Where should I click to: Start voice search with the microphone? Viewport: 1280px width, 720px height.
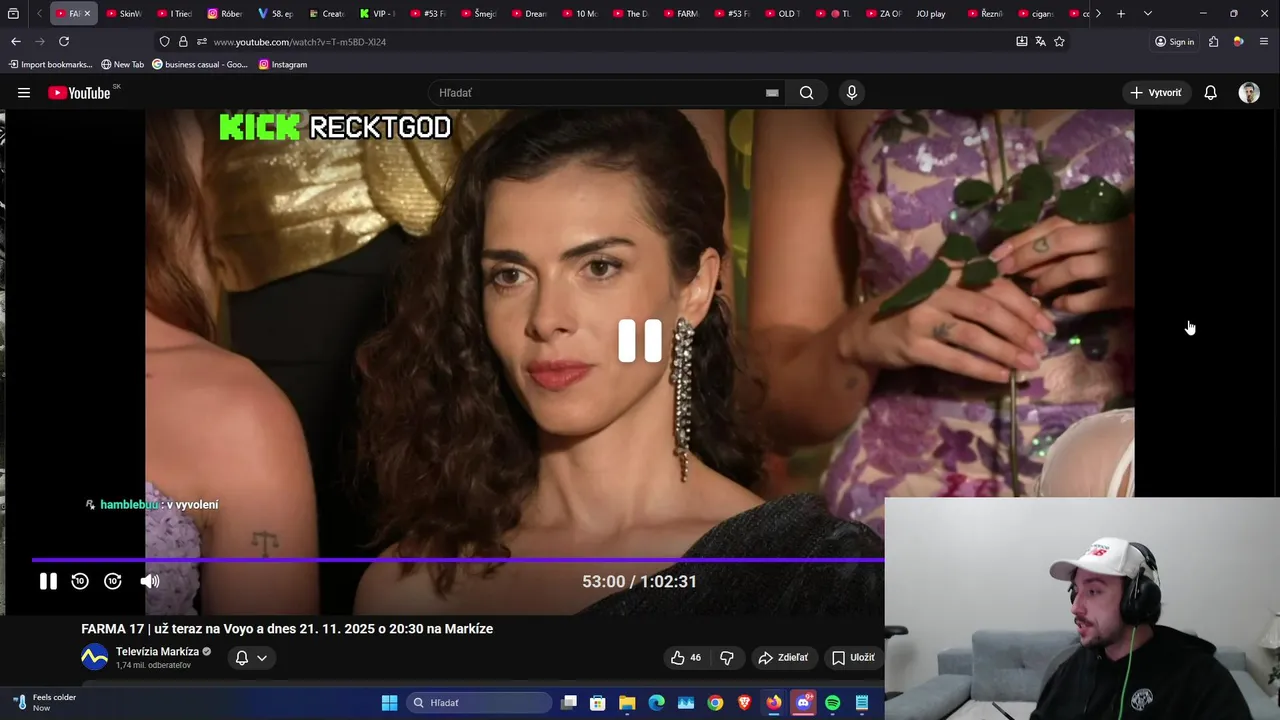pyautogui.click(x=852, y=93)
